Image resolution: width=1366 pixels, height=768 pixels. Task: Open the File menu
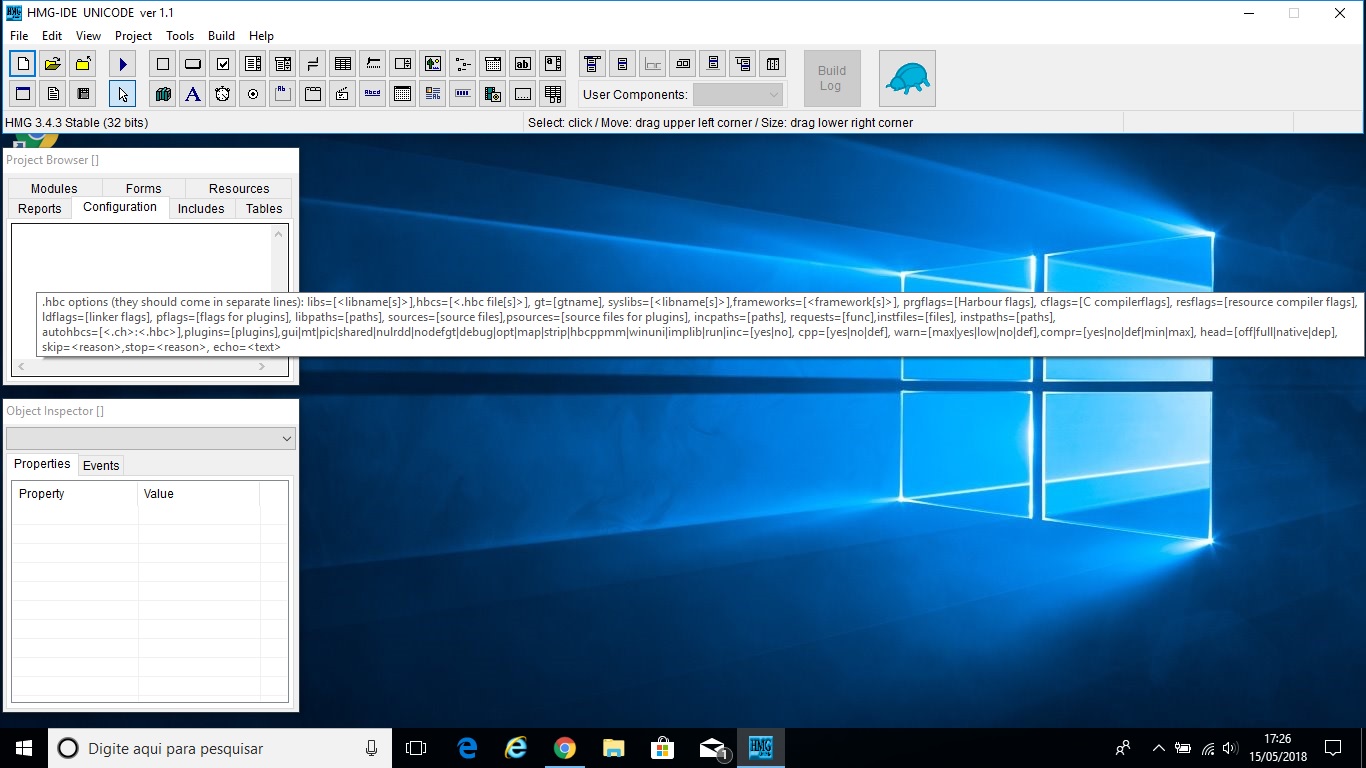(x=19, y=36)
